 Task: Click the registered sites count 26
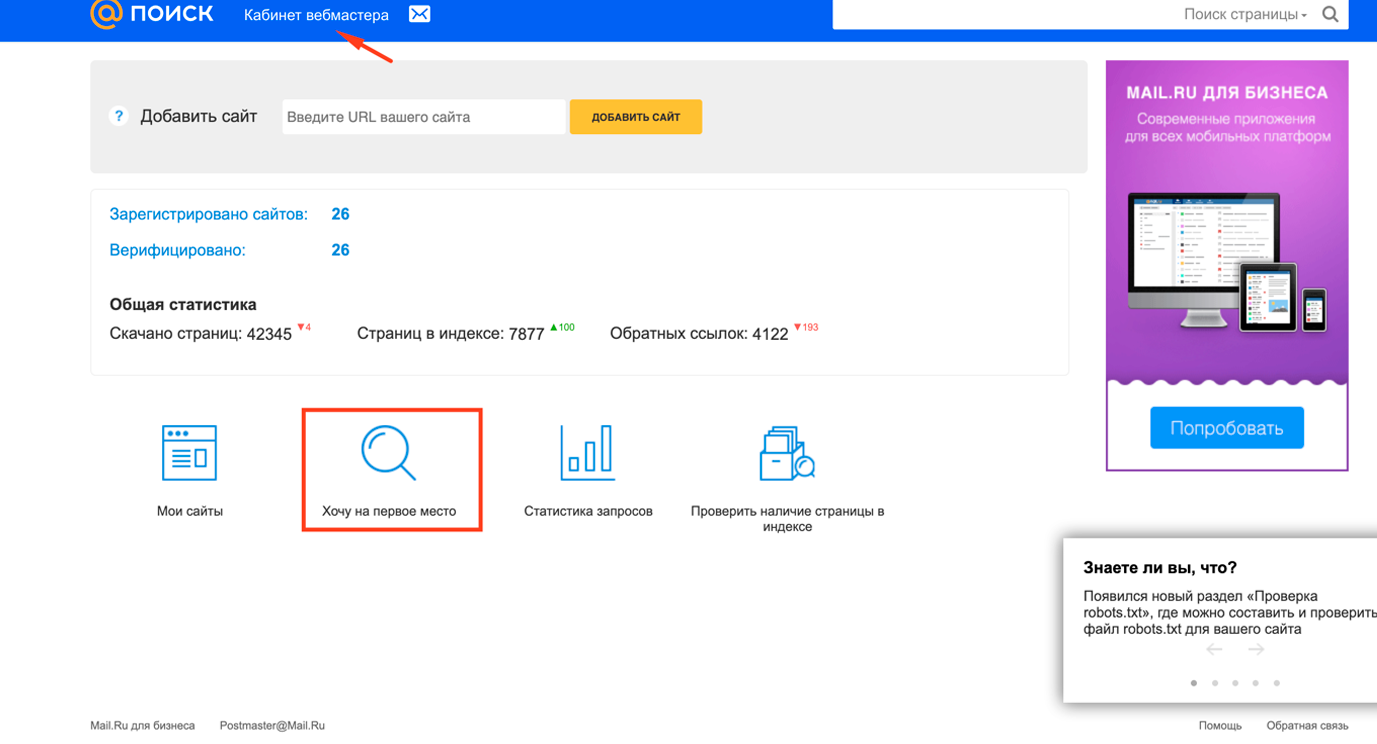pyautogui.click(x=340, y=214)
